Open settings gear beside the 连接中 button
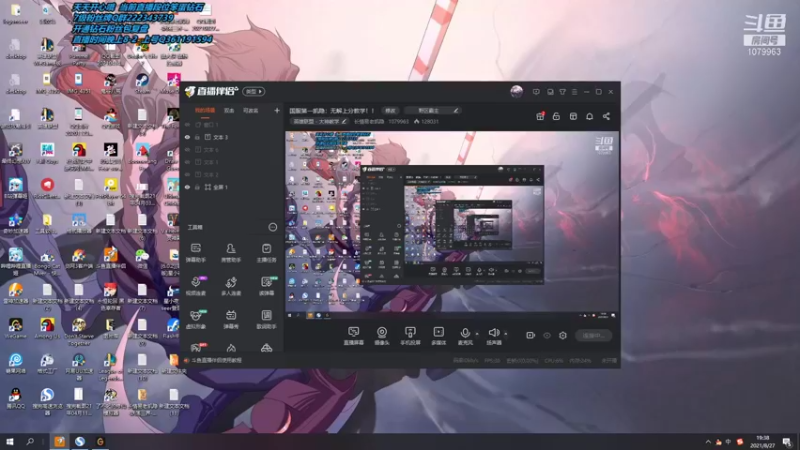 (563, 335)
